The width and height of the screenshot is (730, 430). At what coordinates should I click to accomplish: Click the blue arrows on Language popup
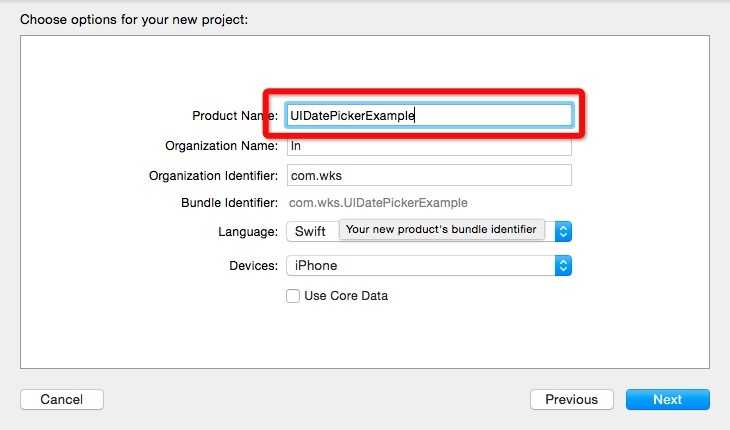pos(563,231)
